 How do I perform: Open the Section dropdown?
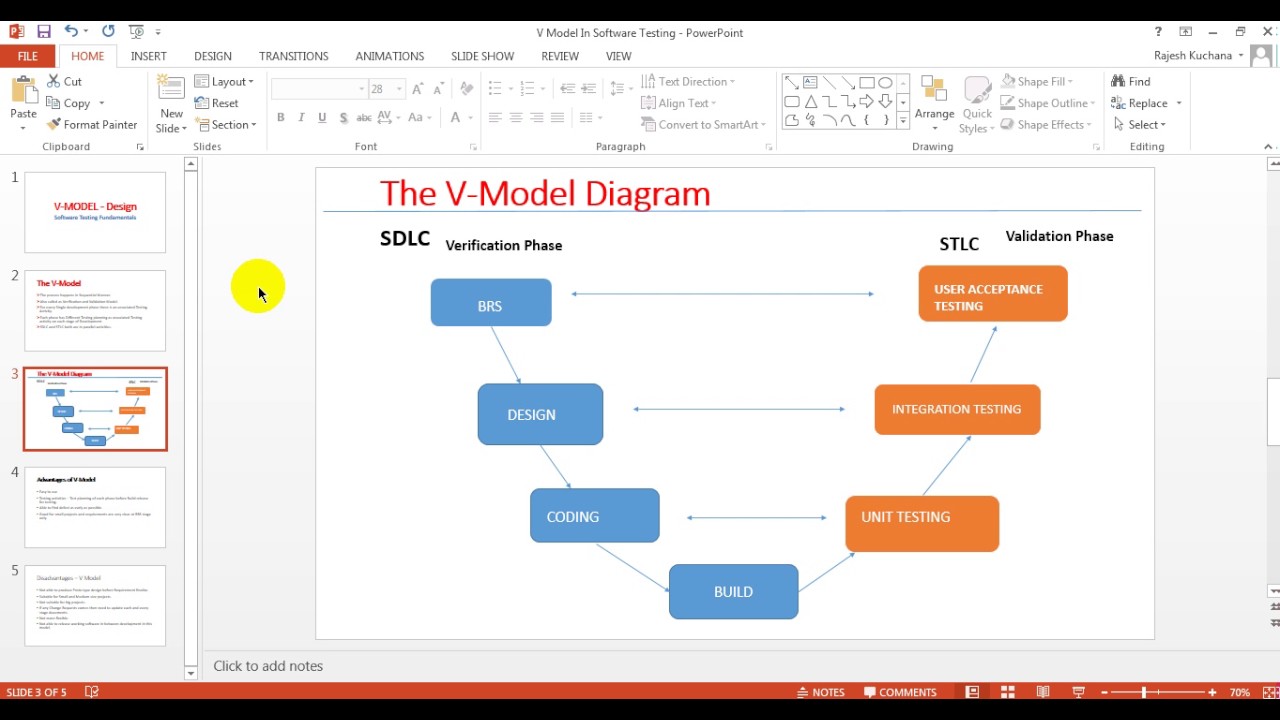tap(226, 125)
